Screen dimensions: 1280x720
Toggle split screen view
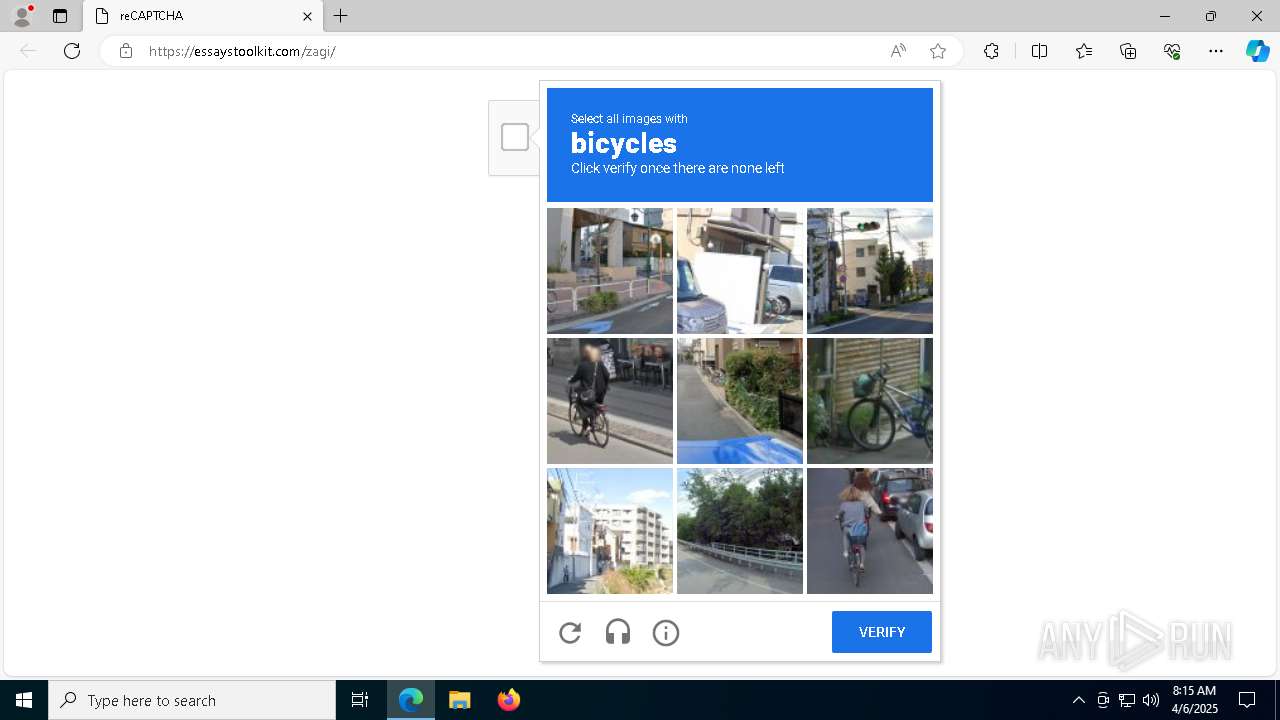[1039, 51]
